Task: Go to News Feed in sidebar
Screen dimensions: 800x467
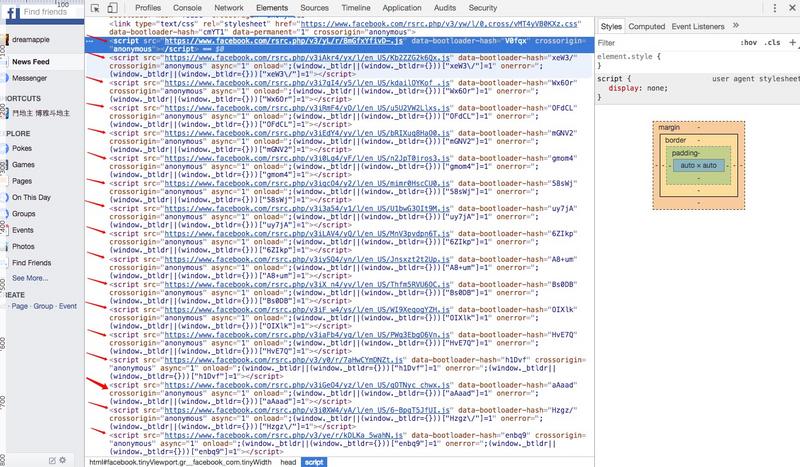Action: (31, 61)
